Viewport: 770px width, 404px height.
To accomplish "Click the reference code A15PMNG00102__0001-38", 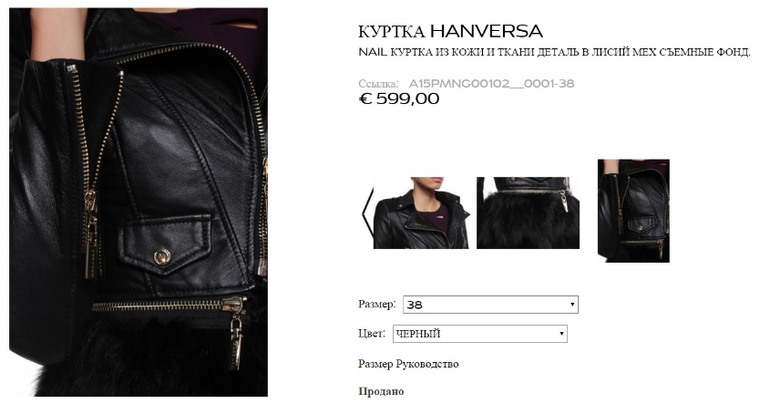I will coord(492,83).
